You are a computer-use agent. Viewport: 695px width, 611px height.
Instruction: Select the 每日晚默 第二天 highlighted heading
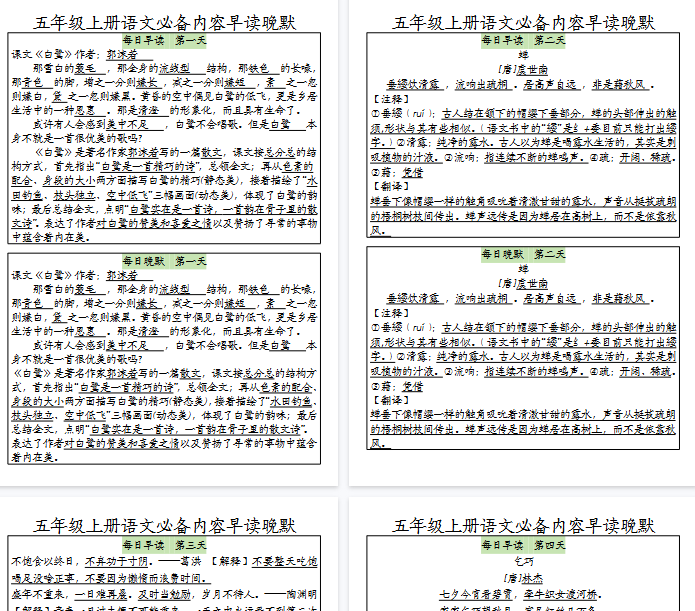pos(524,254)
